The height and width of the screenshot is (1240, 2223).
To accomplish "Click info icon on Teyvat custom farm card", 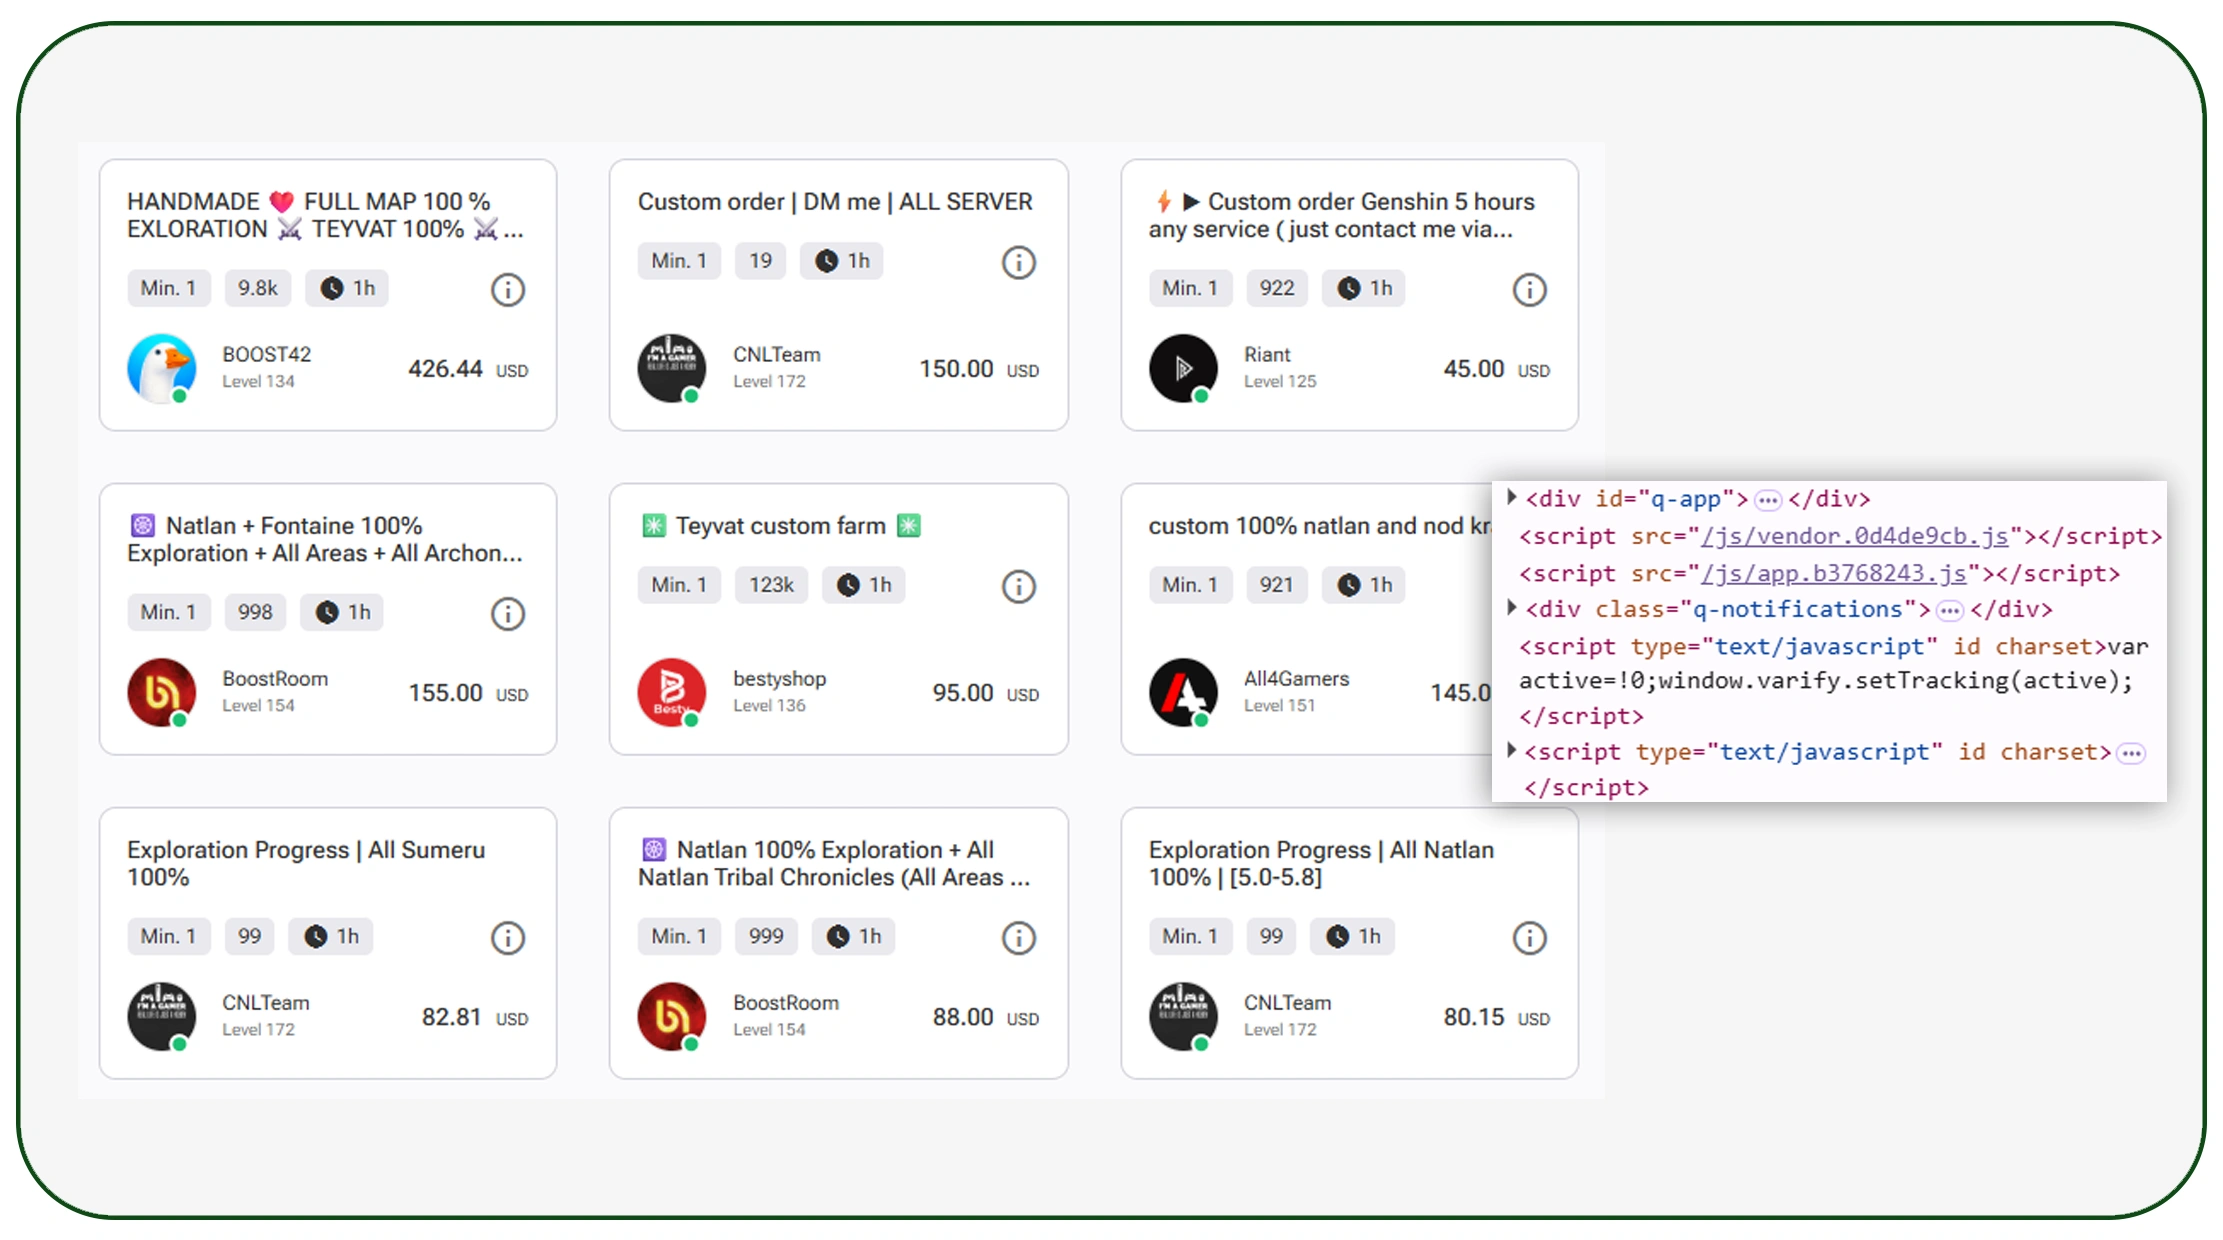I will click(x=1018, y=587).
